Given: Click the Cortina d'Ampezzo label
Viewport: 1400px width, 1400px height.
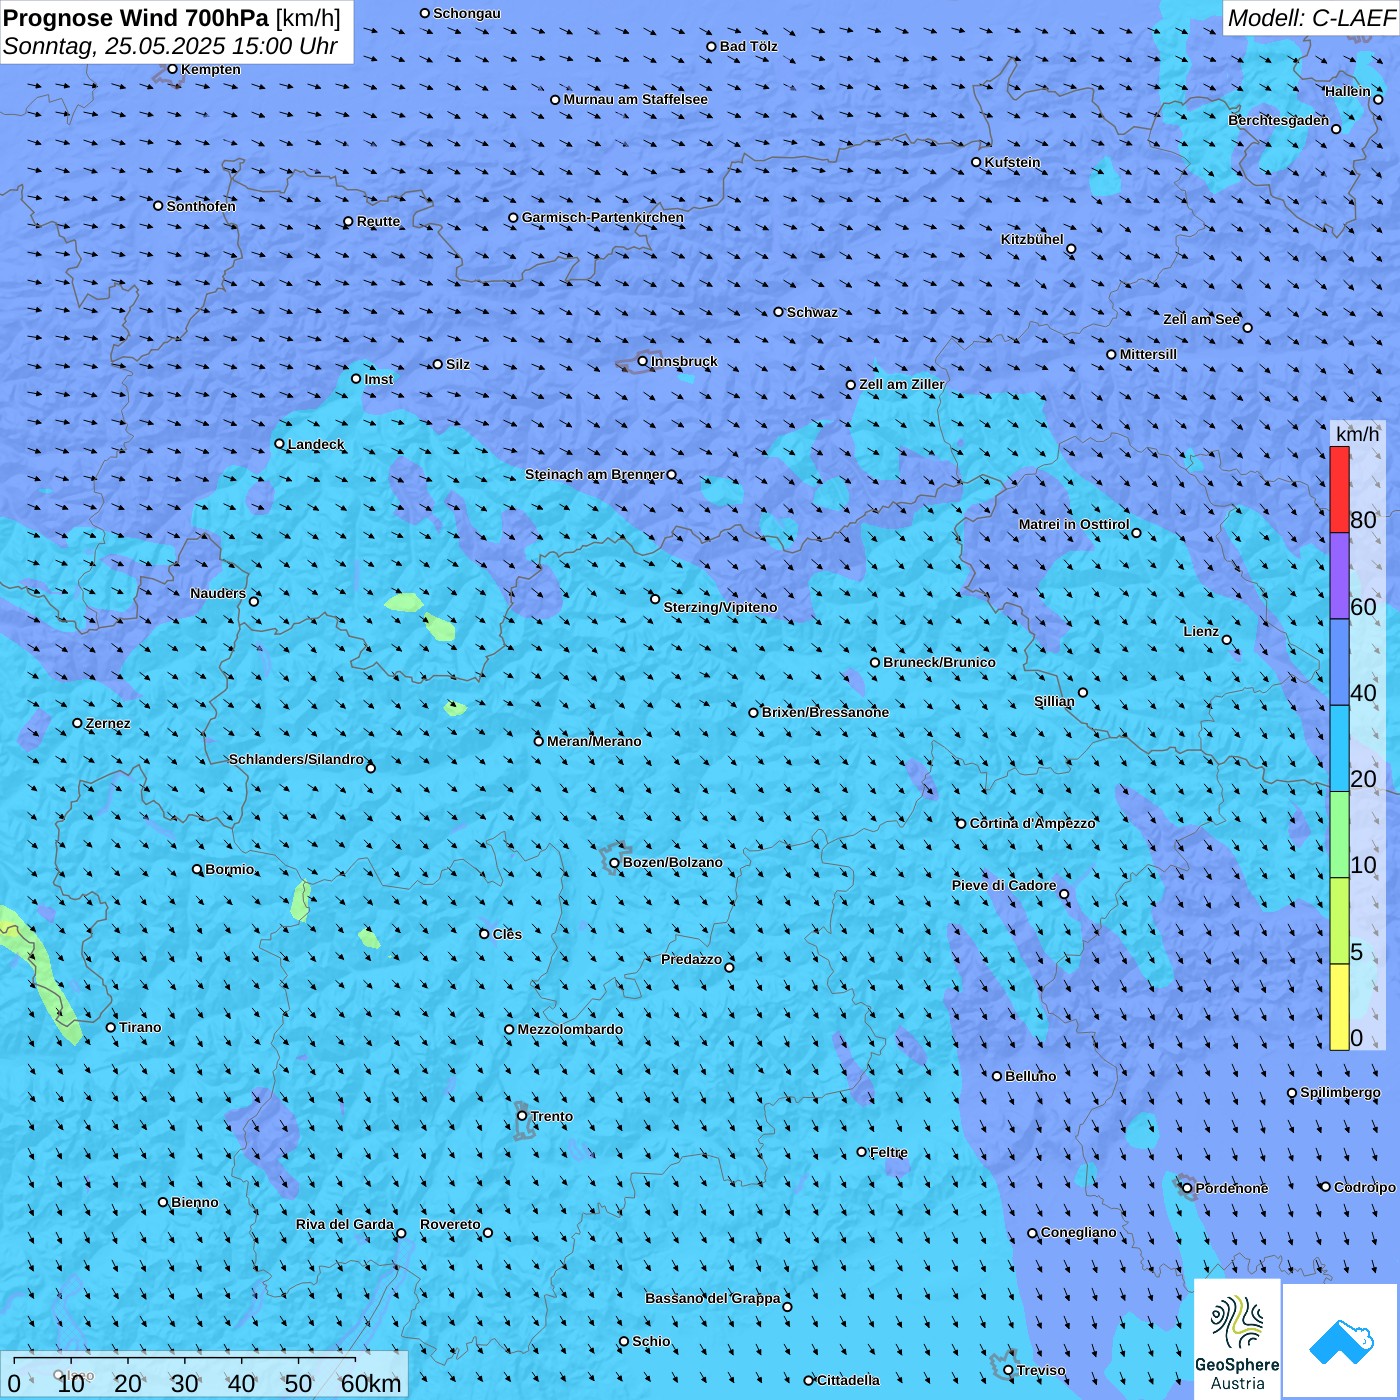Looking at the screenshot, I should click(1033, 823).
